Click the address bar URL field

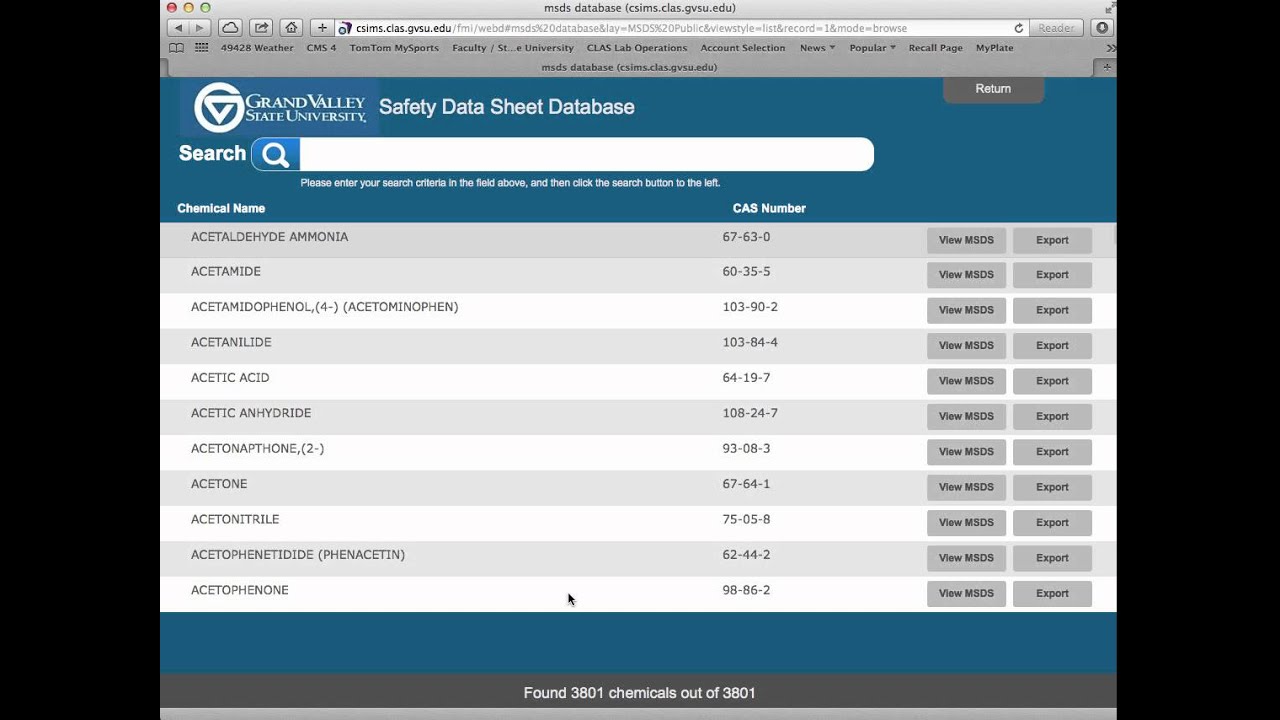coord(680,28)
